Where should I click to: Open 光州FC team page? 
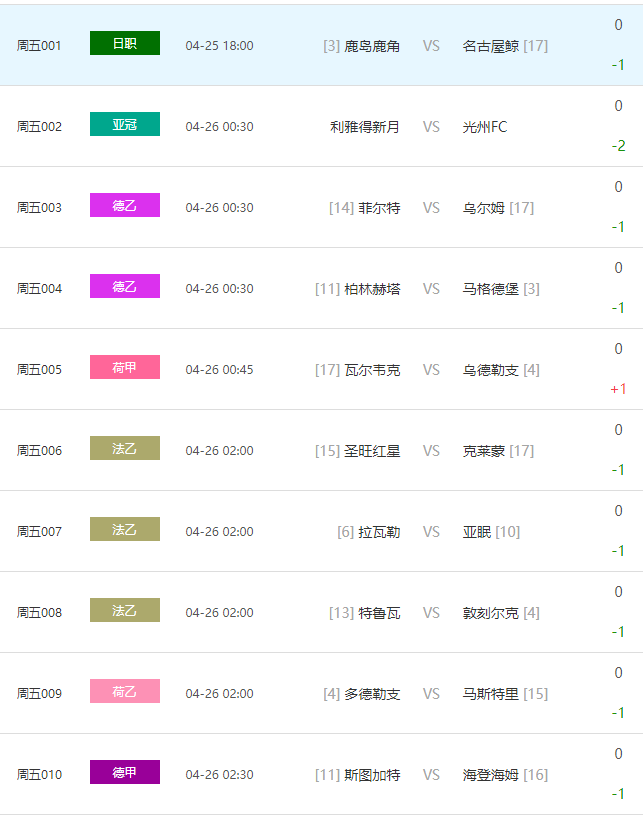point(485,127)
